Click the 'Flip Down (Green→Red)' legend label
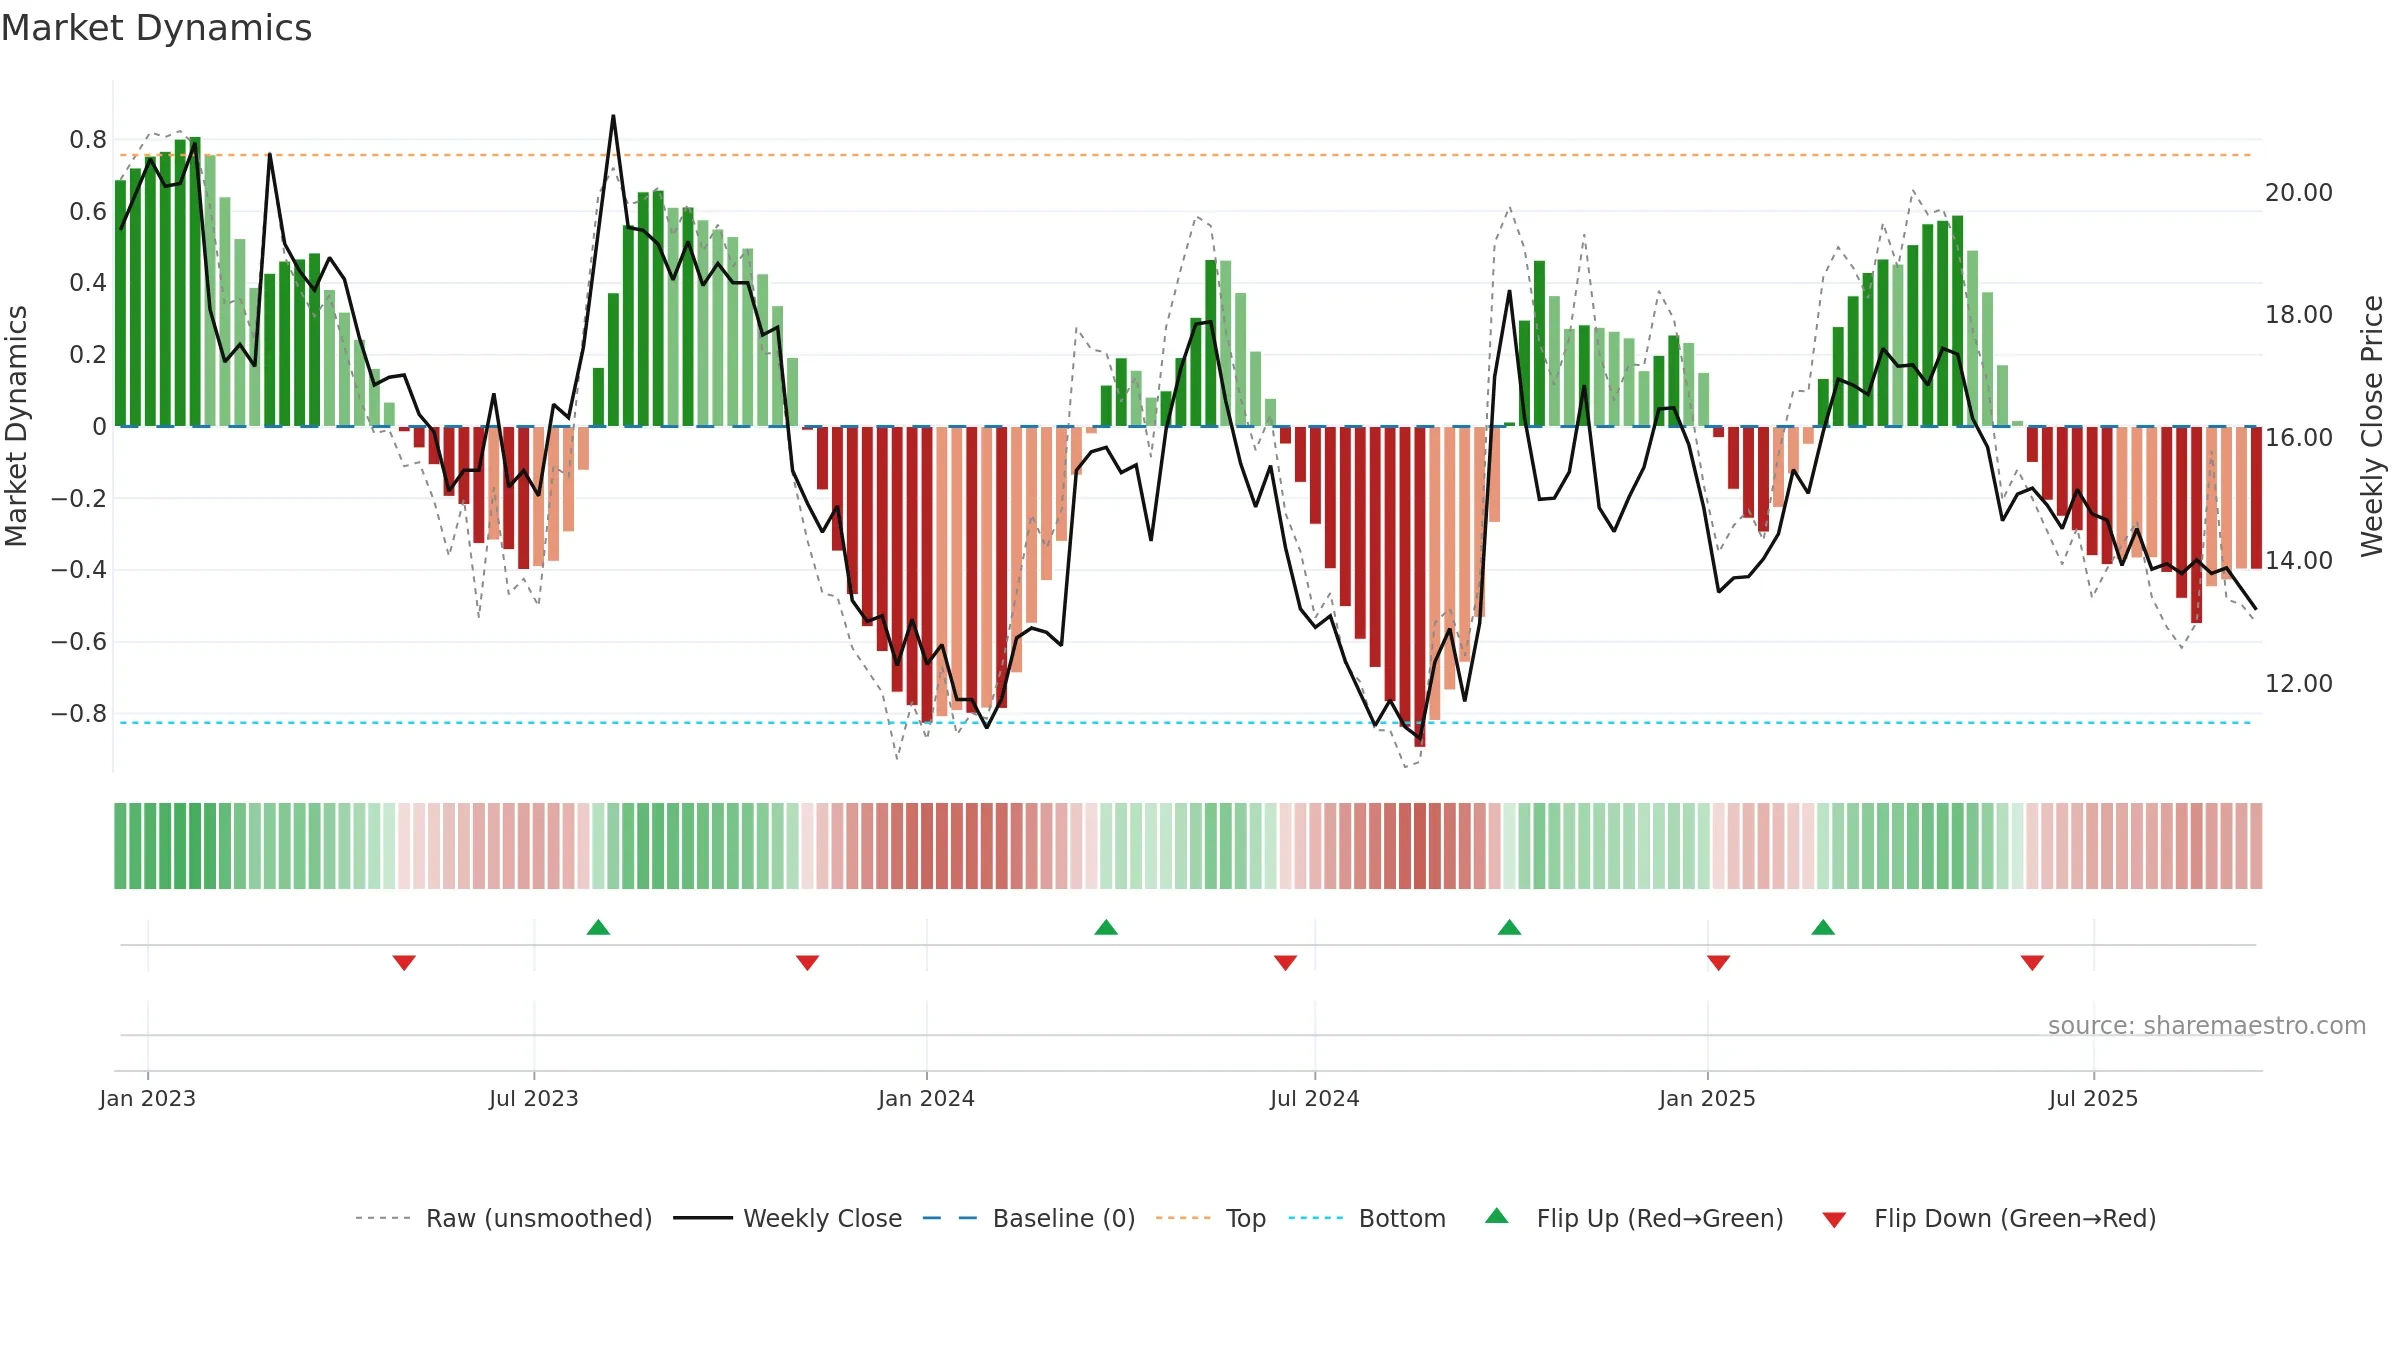2400x1350 pixels. click(2015, 1218)
